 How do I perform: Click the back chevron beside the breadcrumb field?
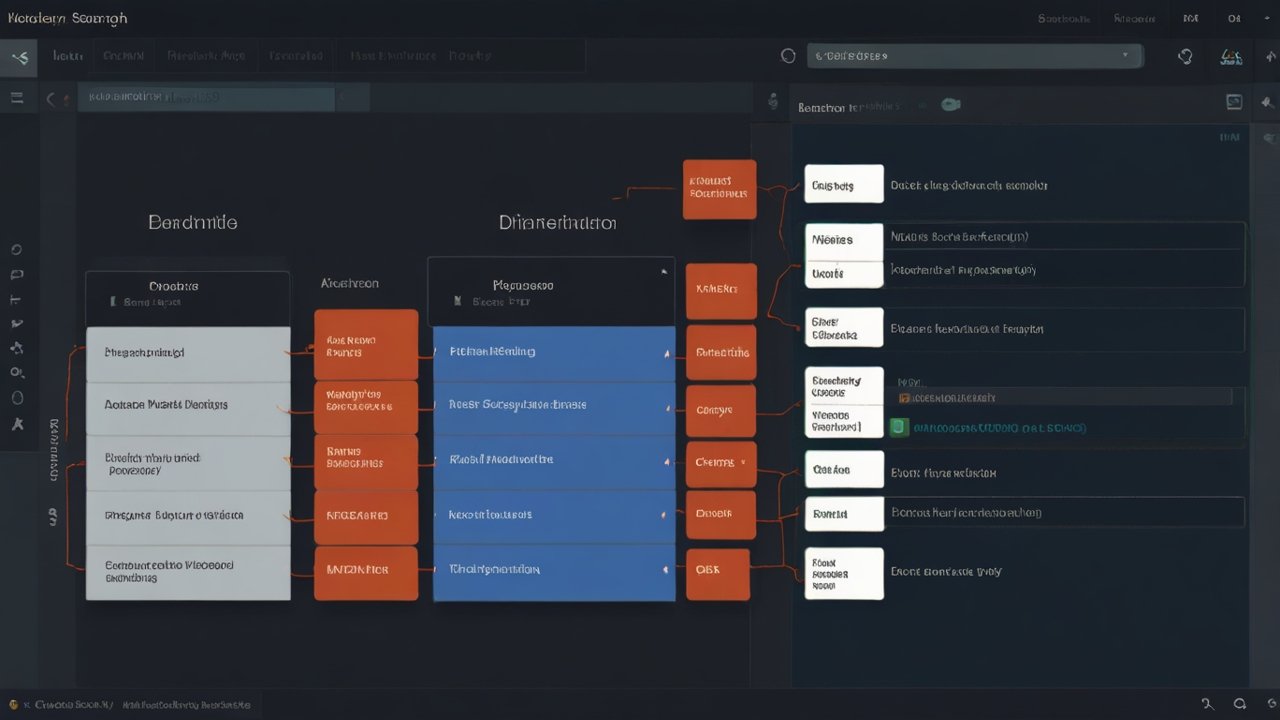pos(51,98)
